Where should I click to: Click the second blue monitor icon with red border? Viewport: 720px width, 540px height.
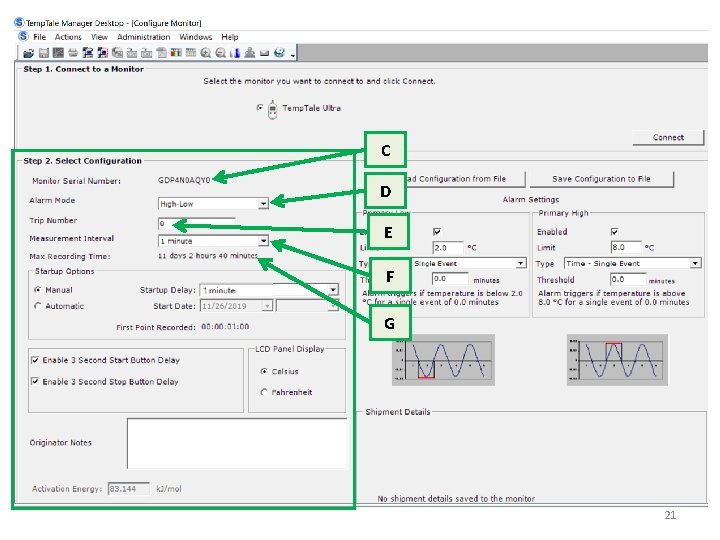102,53
